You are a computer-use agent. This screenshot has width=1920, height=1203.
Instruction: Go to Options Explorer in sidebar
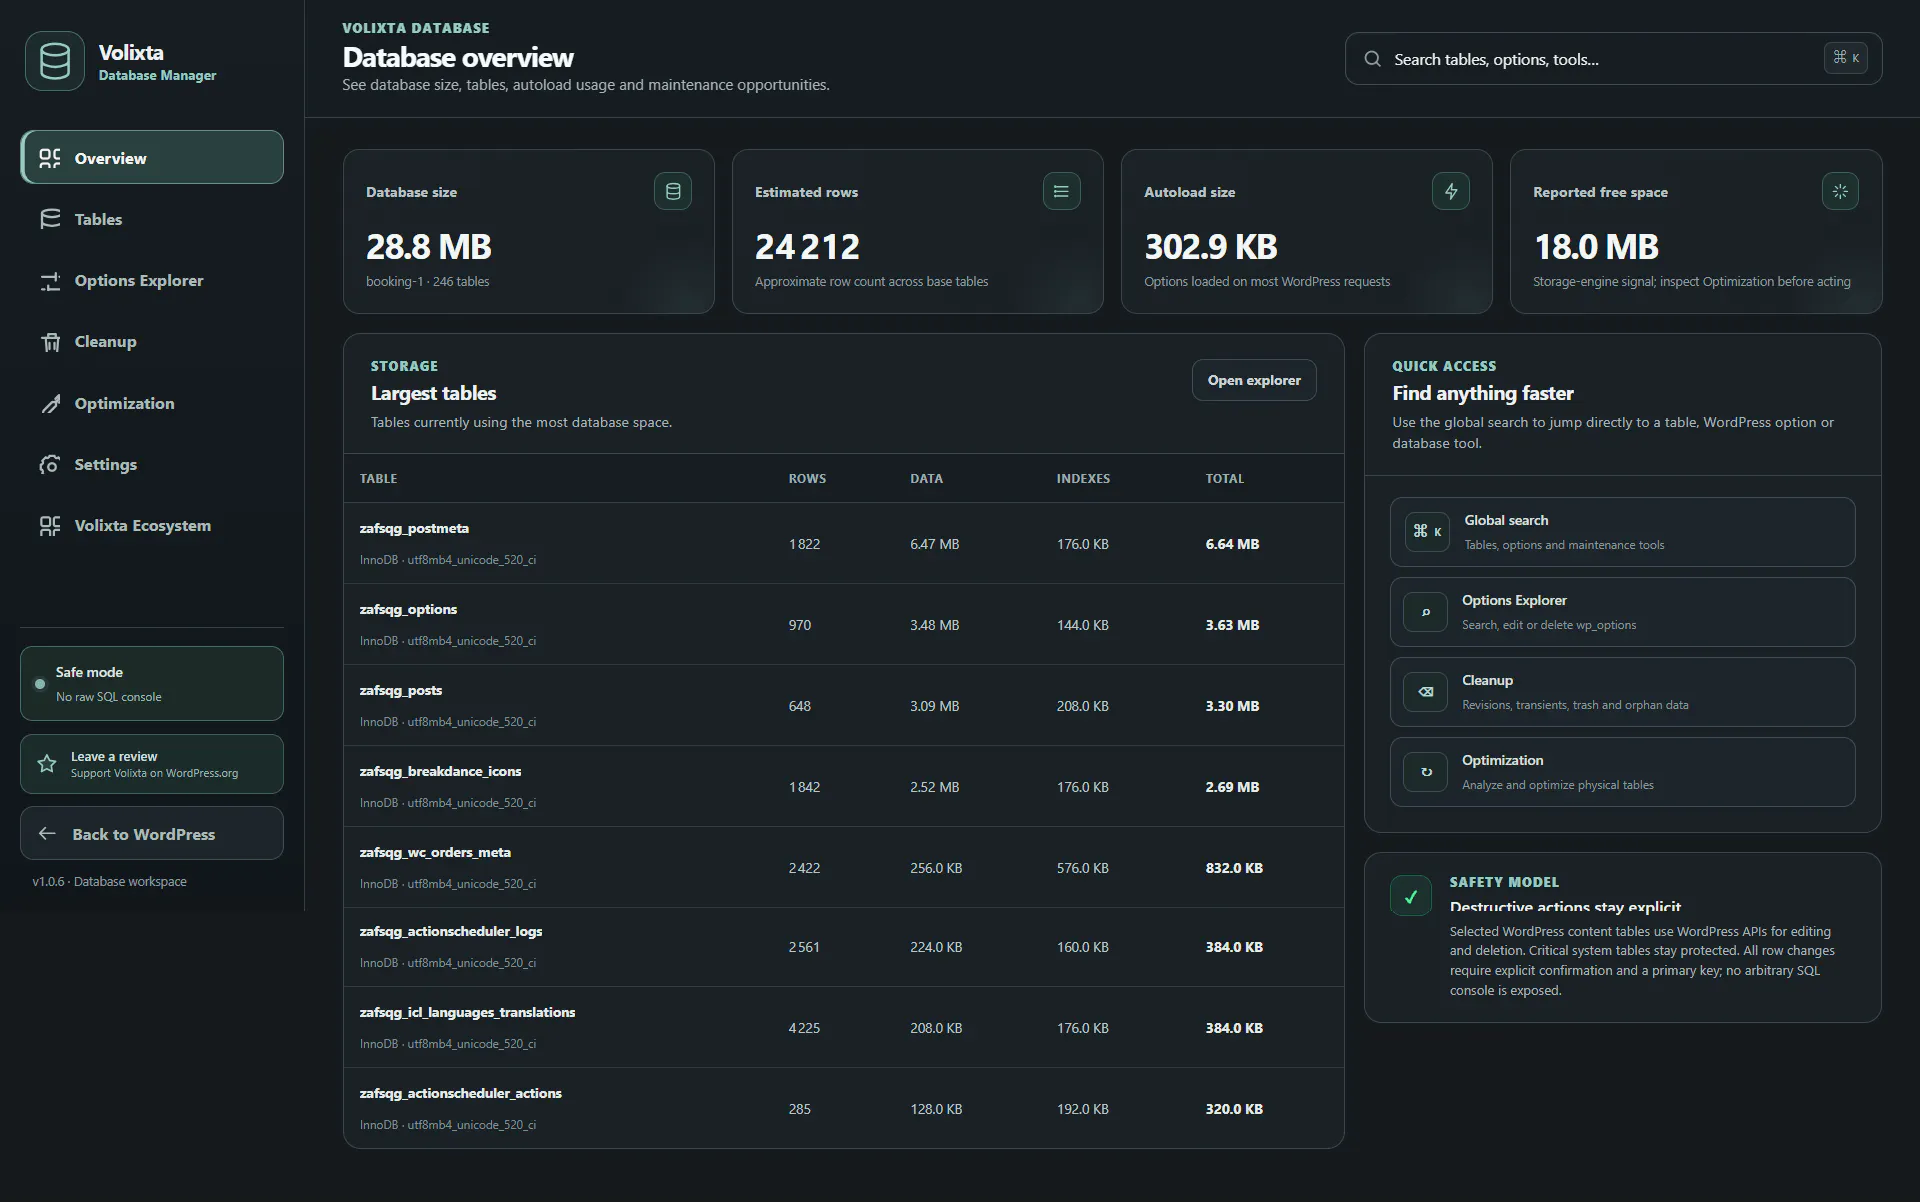tap(152, 281)
